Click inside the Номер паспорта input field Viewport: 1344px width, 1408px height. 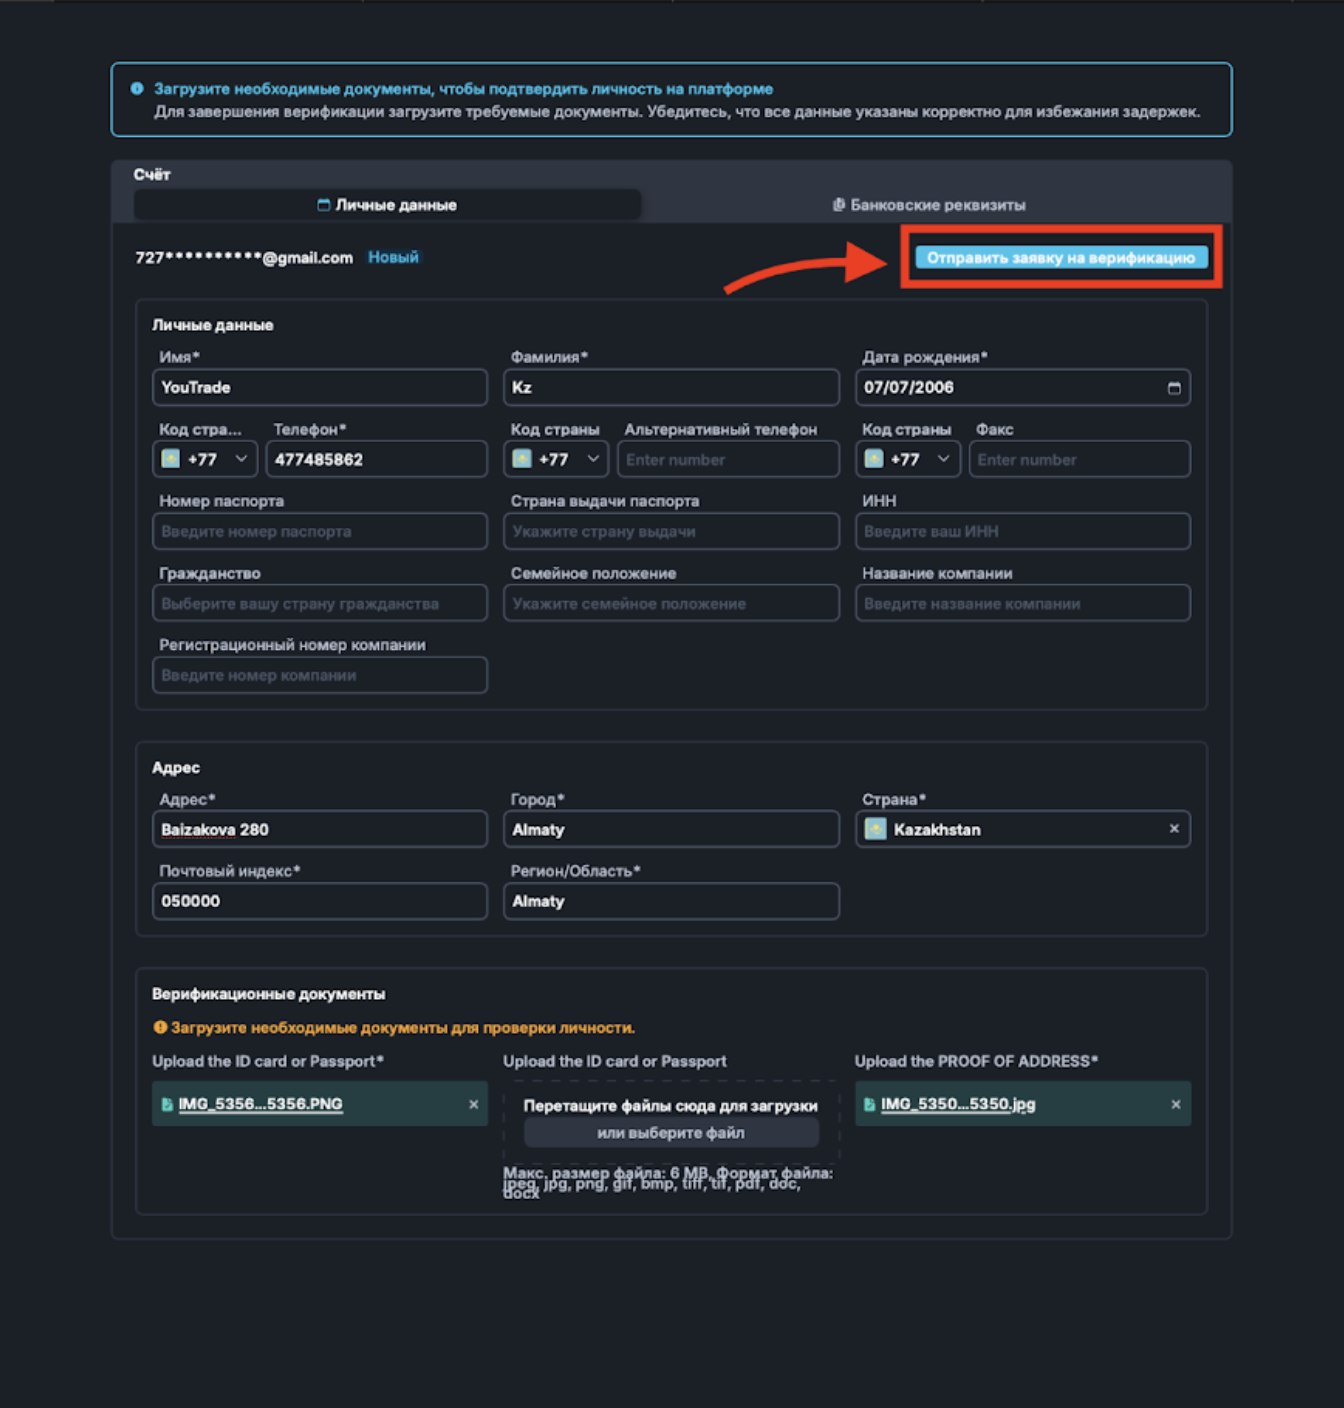tap(319, 531)
